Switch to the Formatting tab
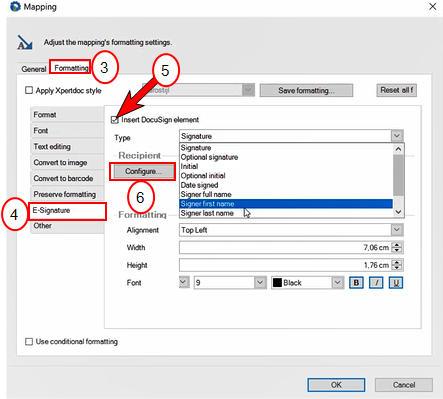443x399 pixels. tap(71, 68)
